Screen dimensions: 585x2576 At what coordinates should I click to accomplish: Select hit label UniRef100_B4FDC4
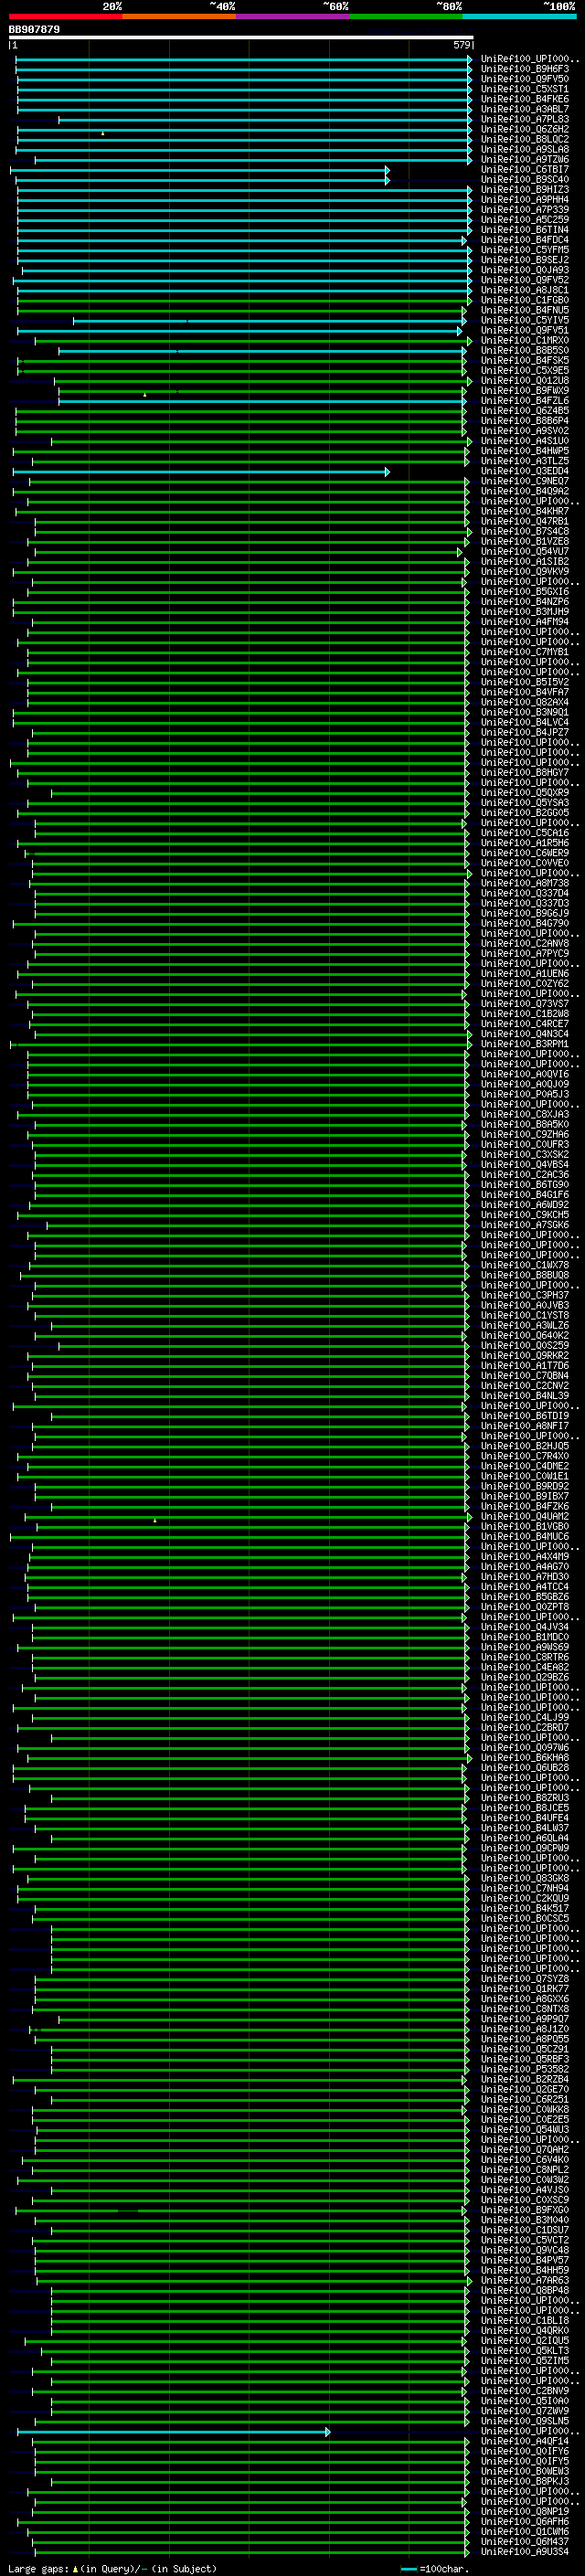[524, 240]
